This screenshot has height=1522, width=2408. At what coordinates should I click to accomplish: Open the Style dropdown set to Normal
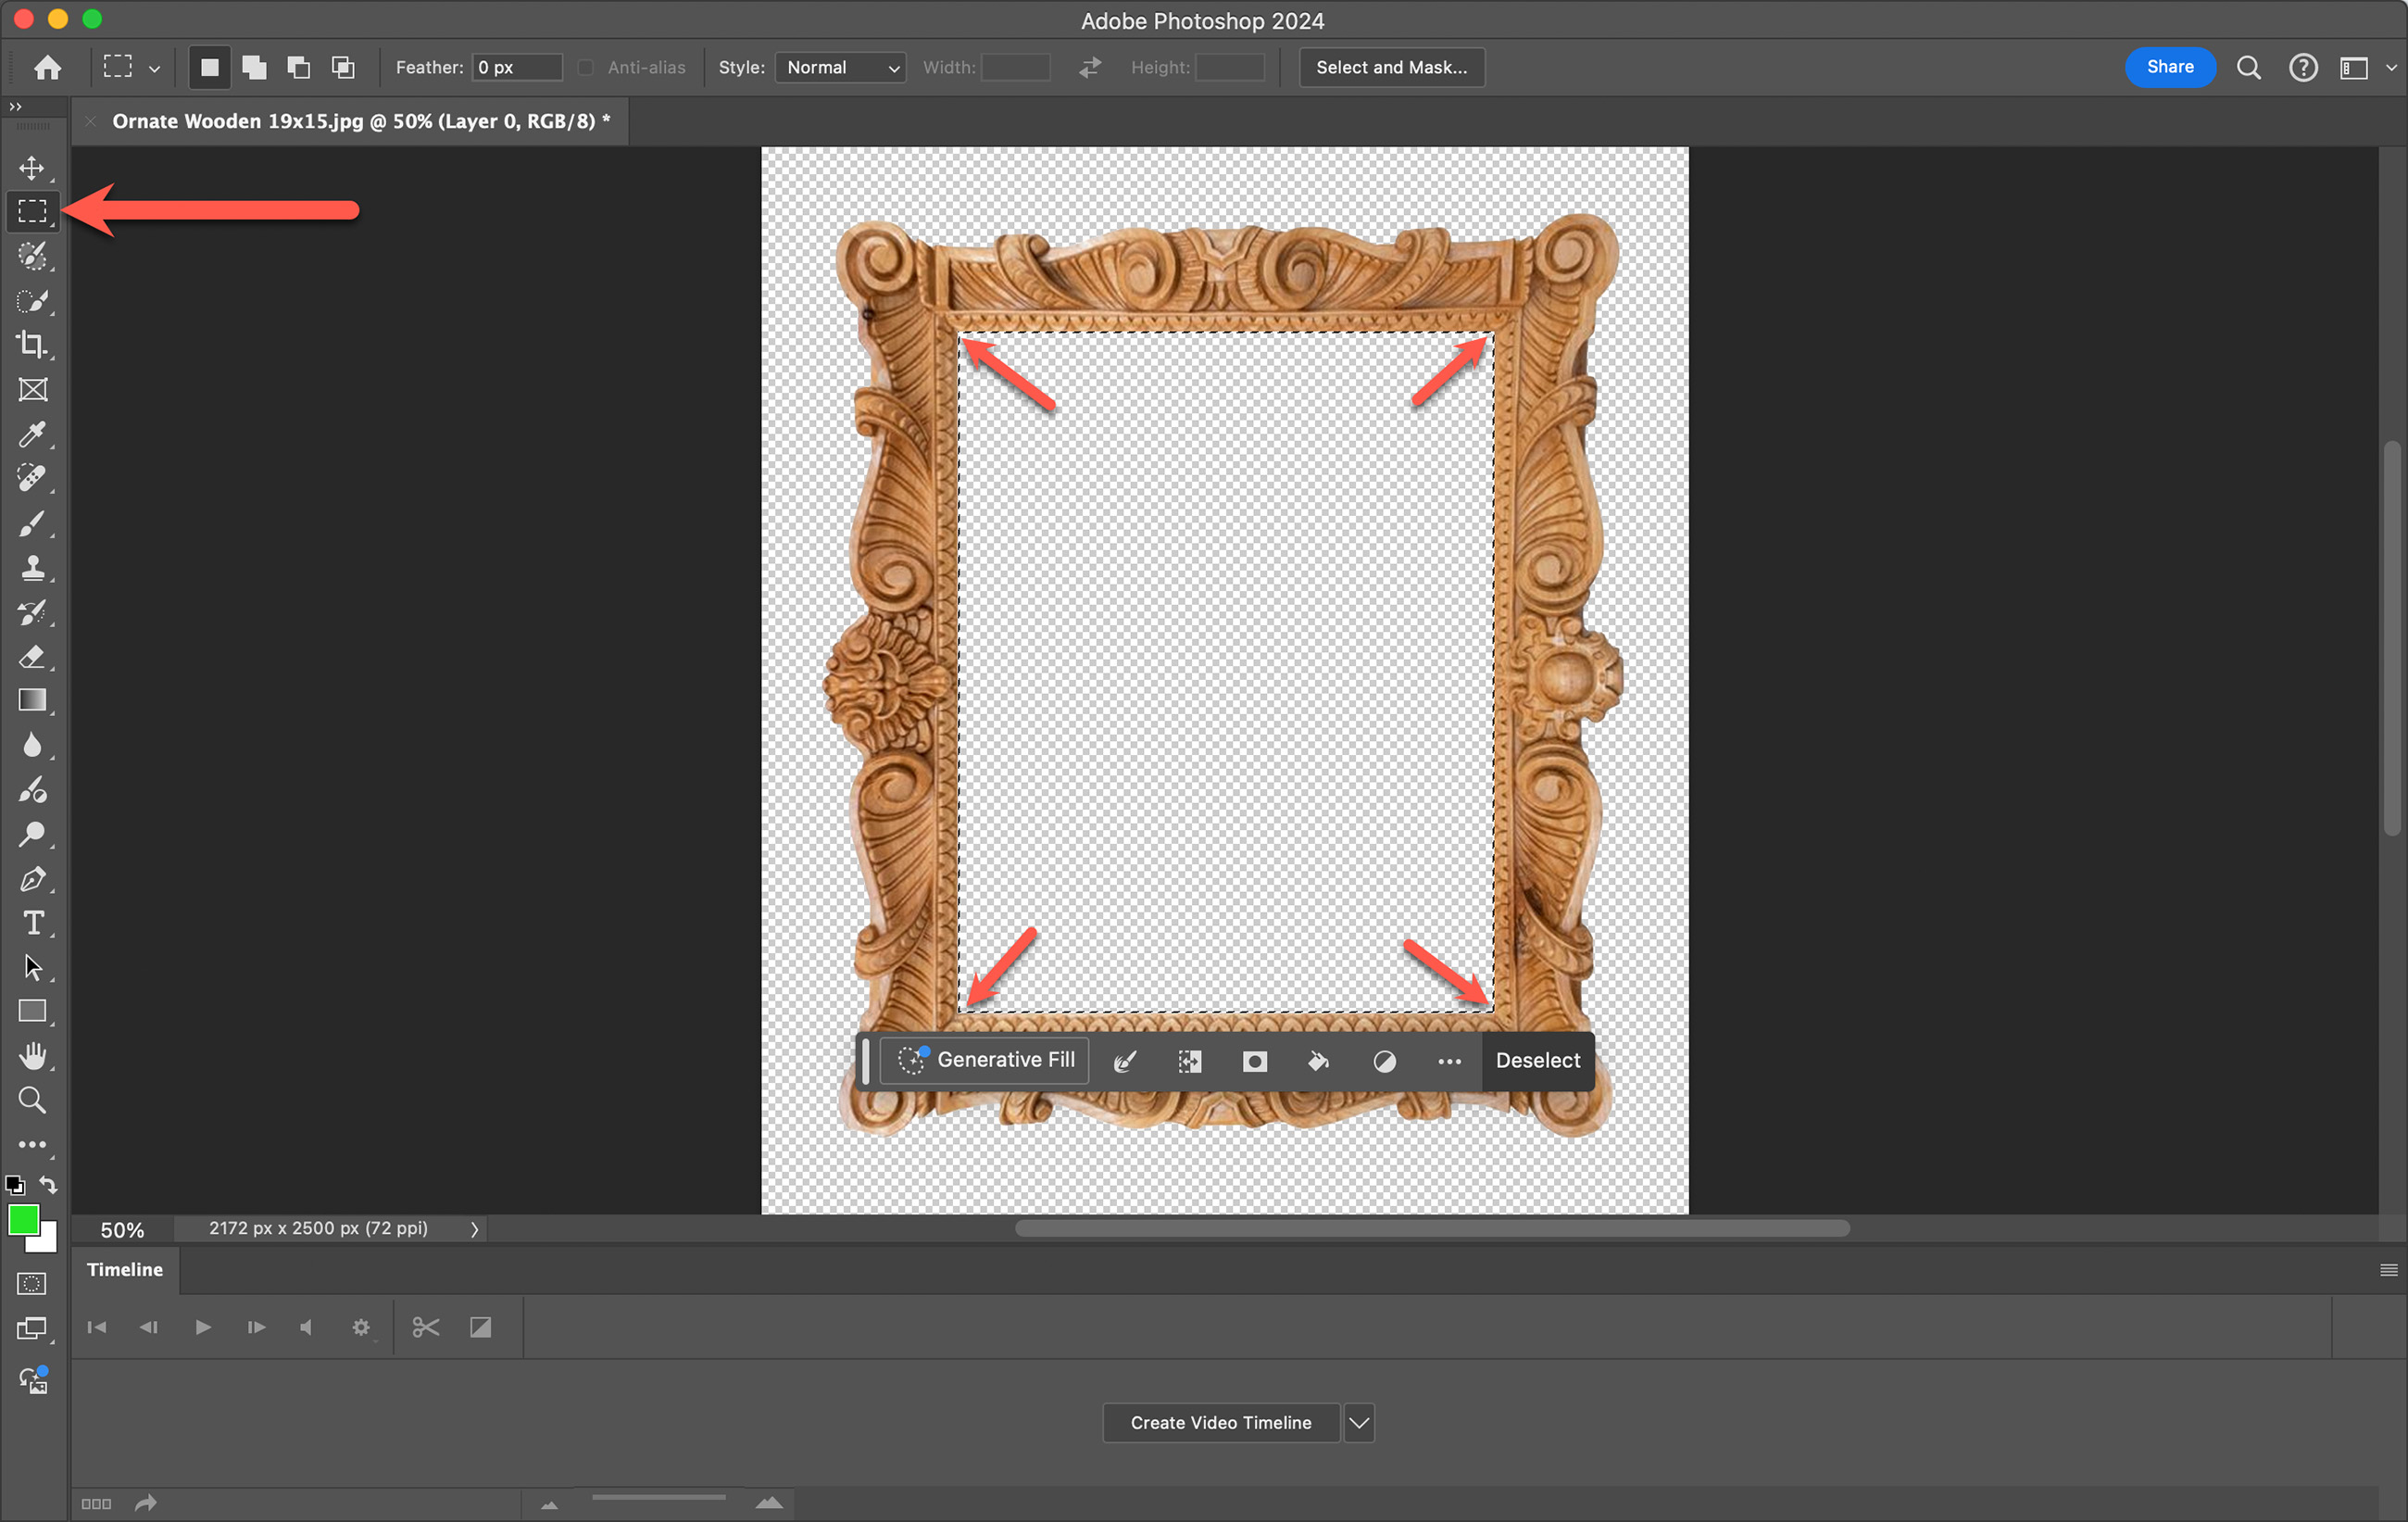[840, 67]
